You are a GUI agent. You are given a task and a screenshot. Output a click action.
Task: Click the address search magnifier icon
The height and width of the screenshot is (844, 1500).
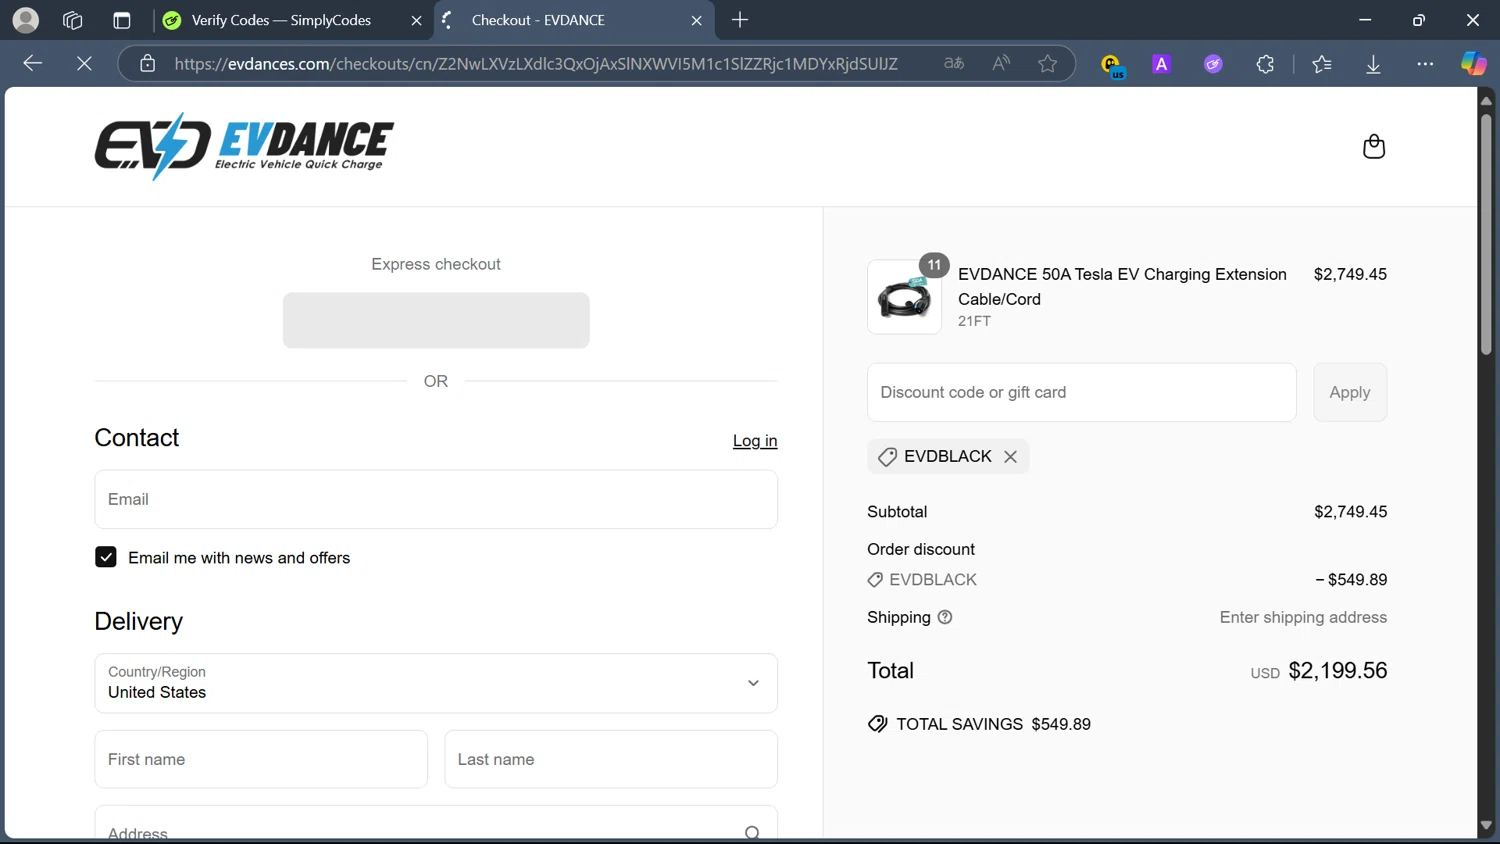[752, 832]
